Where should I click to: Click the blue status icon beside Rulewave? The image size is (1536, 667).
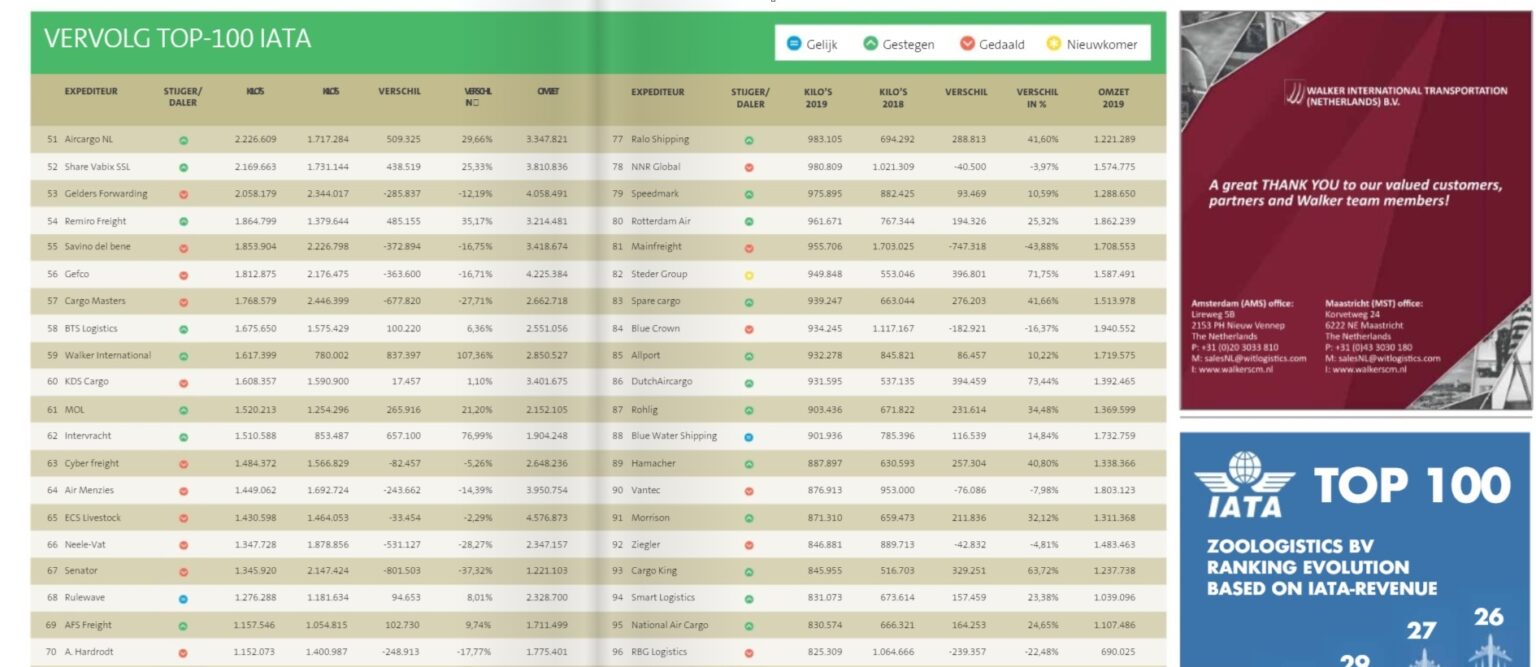(183, 599)
